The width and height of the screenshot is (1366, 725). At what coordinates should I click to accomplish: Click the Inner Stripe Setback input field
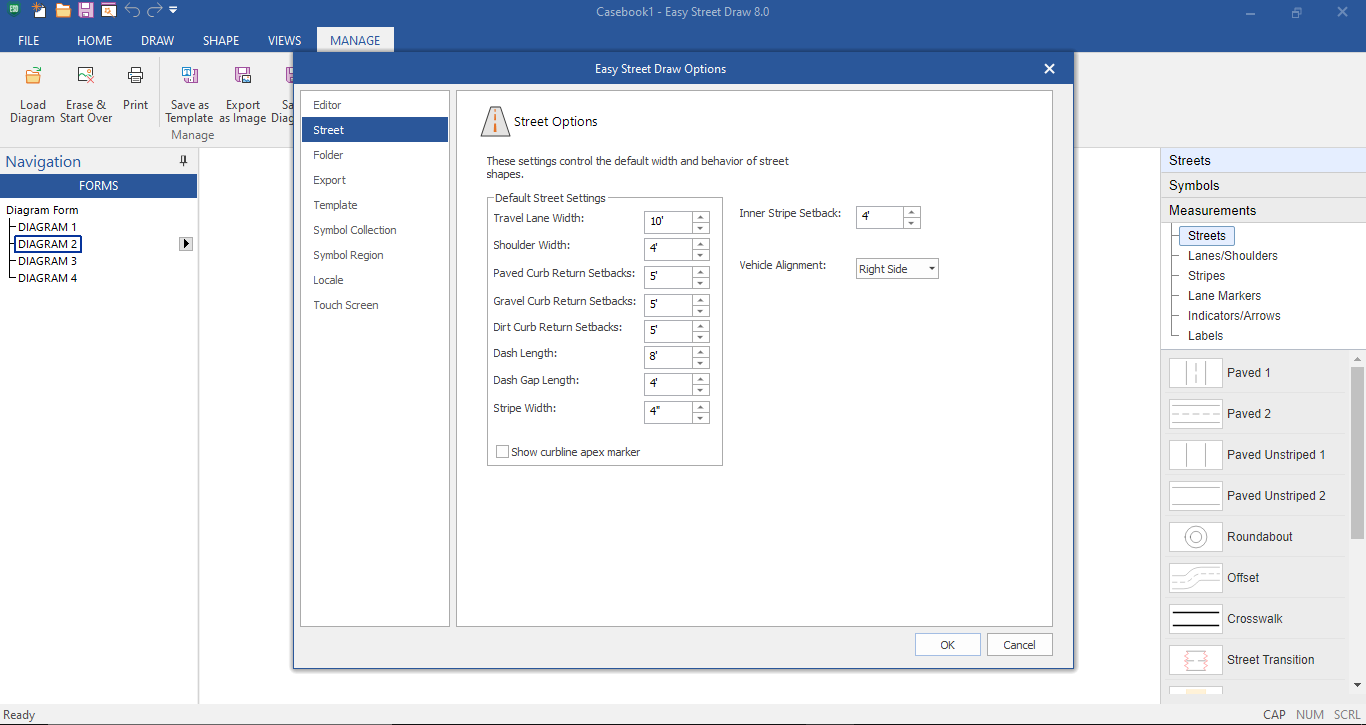pos(880,216)
